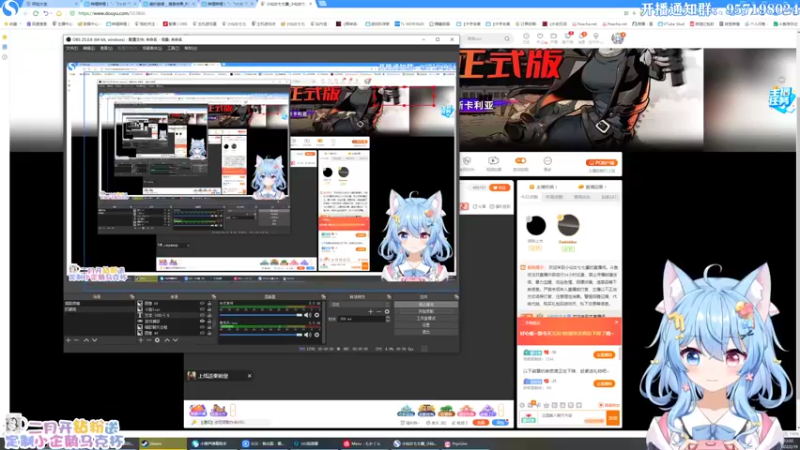This screenshot has height=450, width=800.
Task: Enable Studio Mode in OBS Controls
Action: tap(426, 318)
